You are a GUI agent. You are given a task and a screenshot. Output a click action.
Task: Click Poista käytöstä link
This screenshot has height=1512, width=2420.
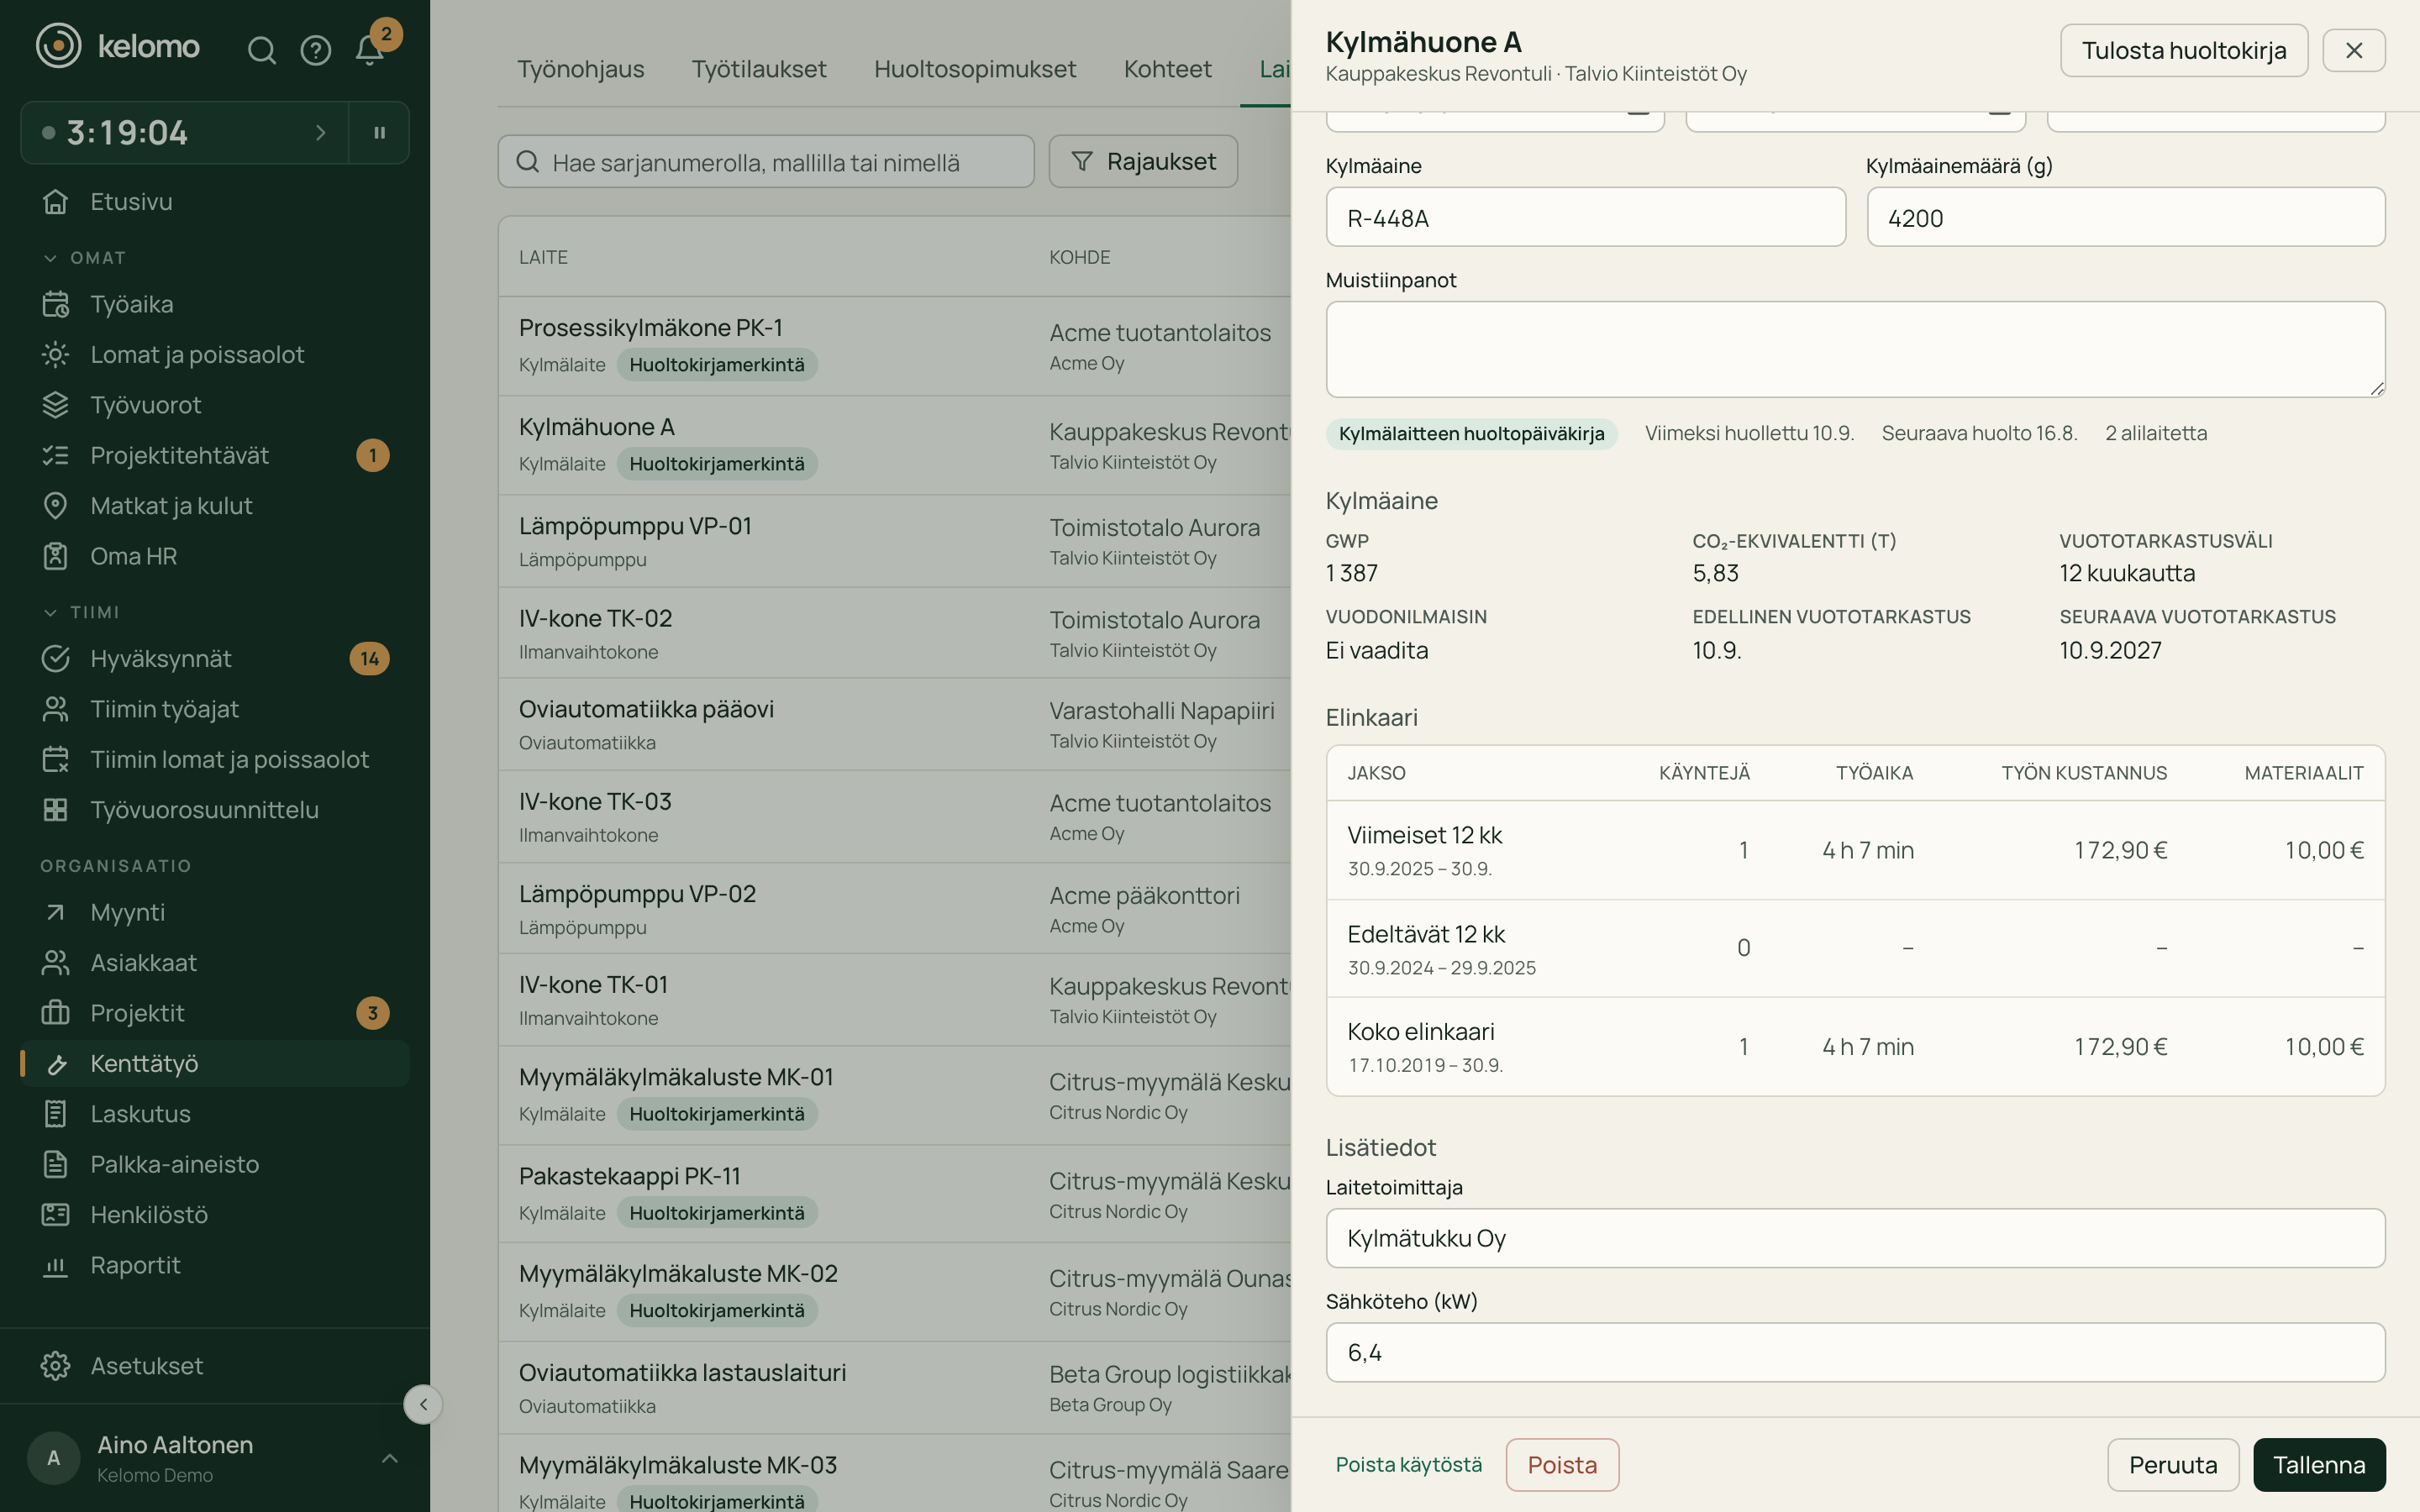(1408, 1464)
